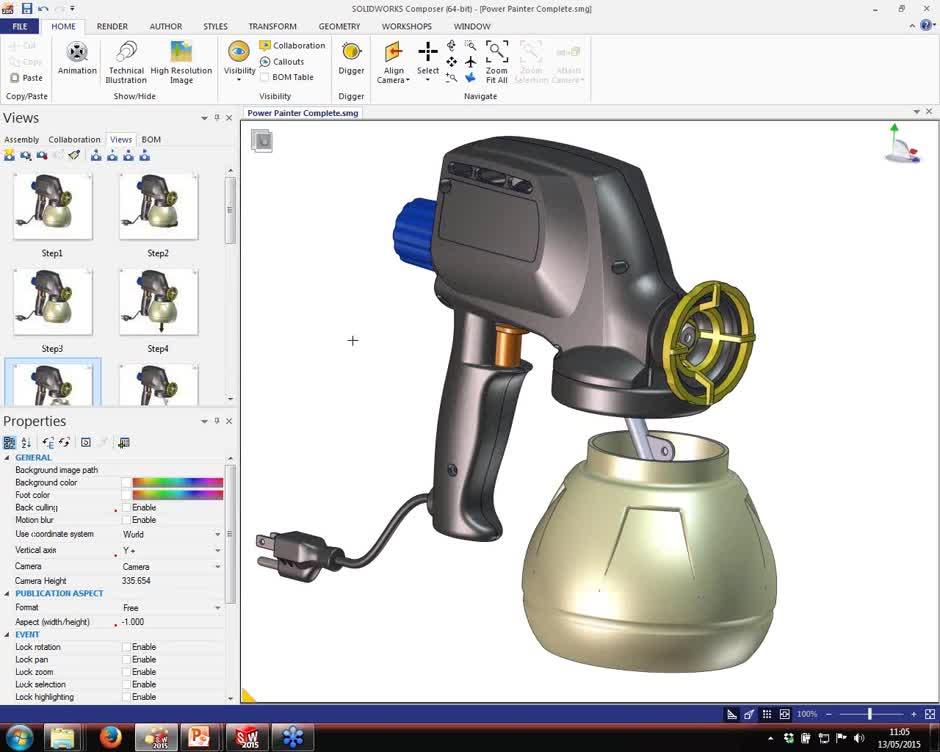This screenshot has width=940, height=752.
Task: Click the Visibility eye icon
Action: pos(239,52)
